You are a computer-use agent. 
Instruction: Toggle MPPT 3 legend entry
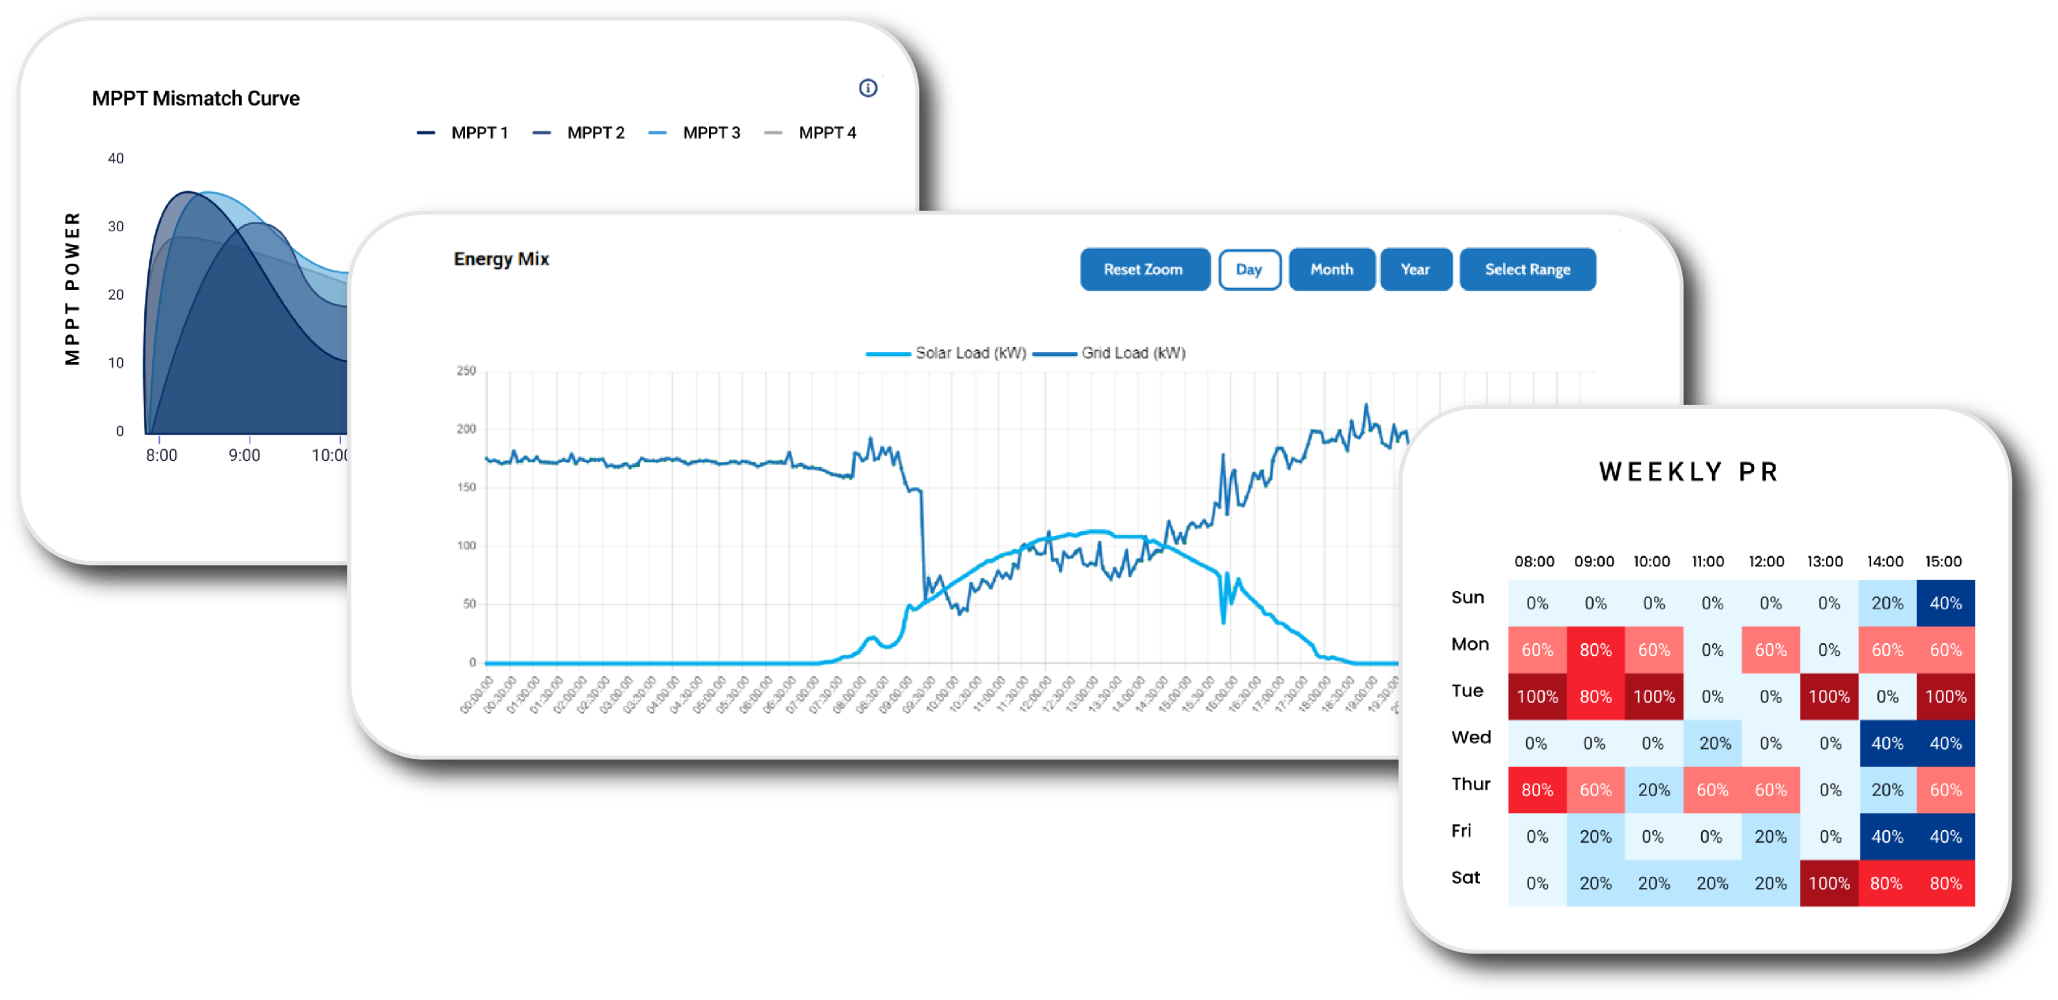[x=694, y=133]
